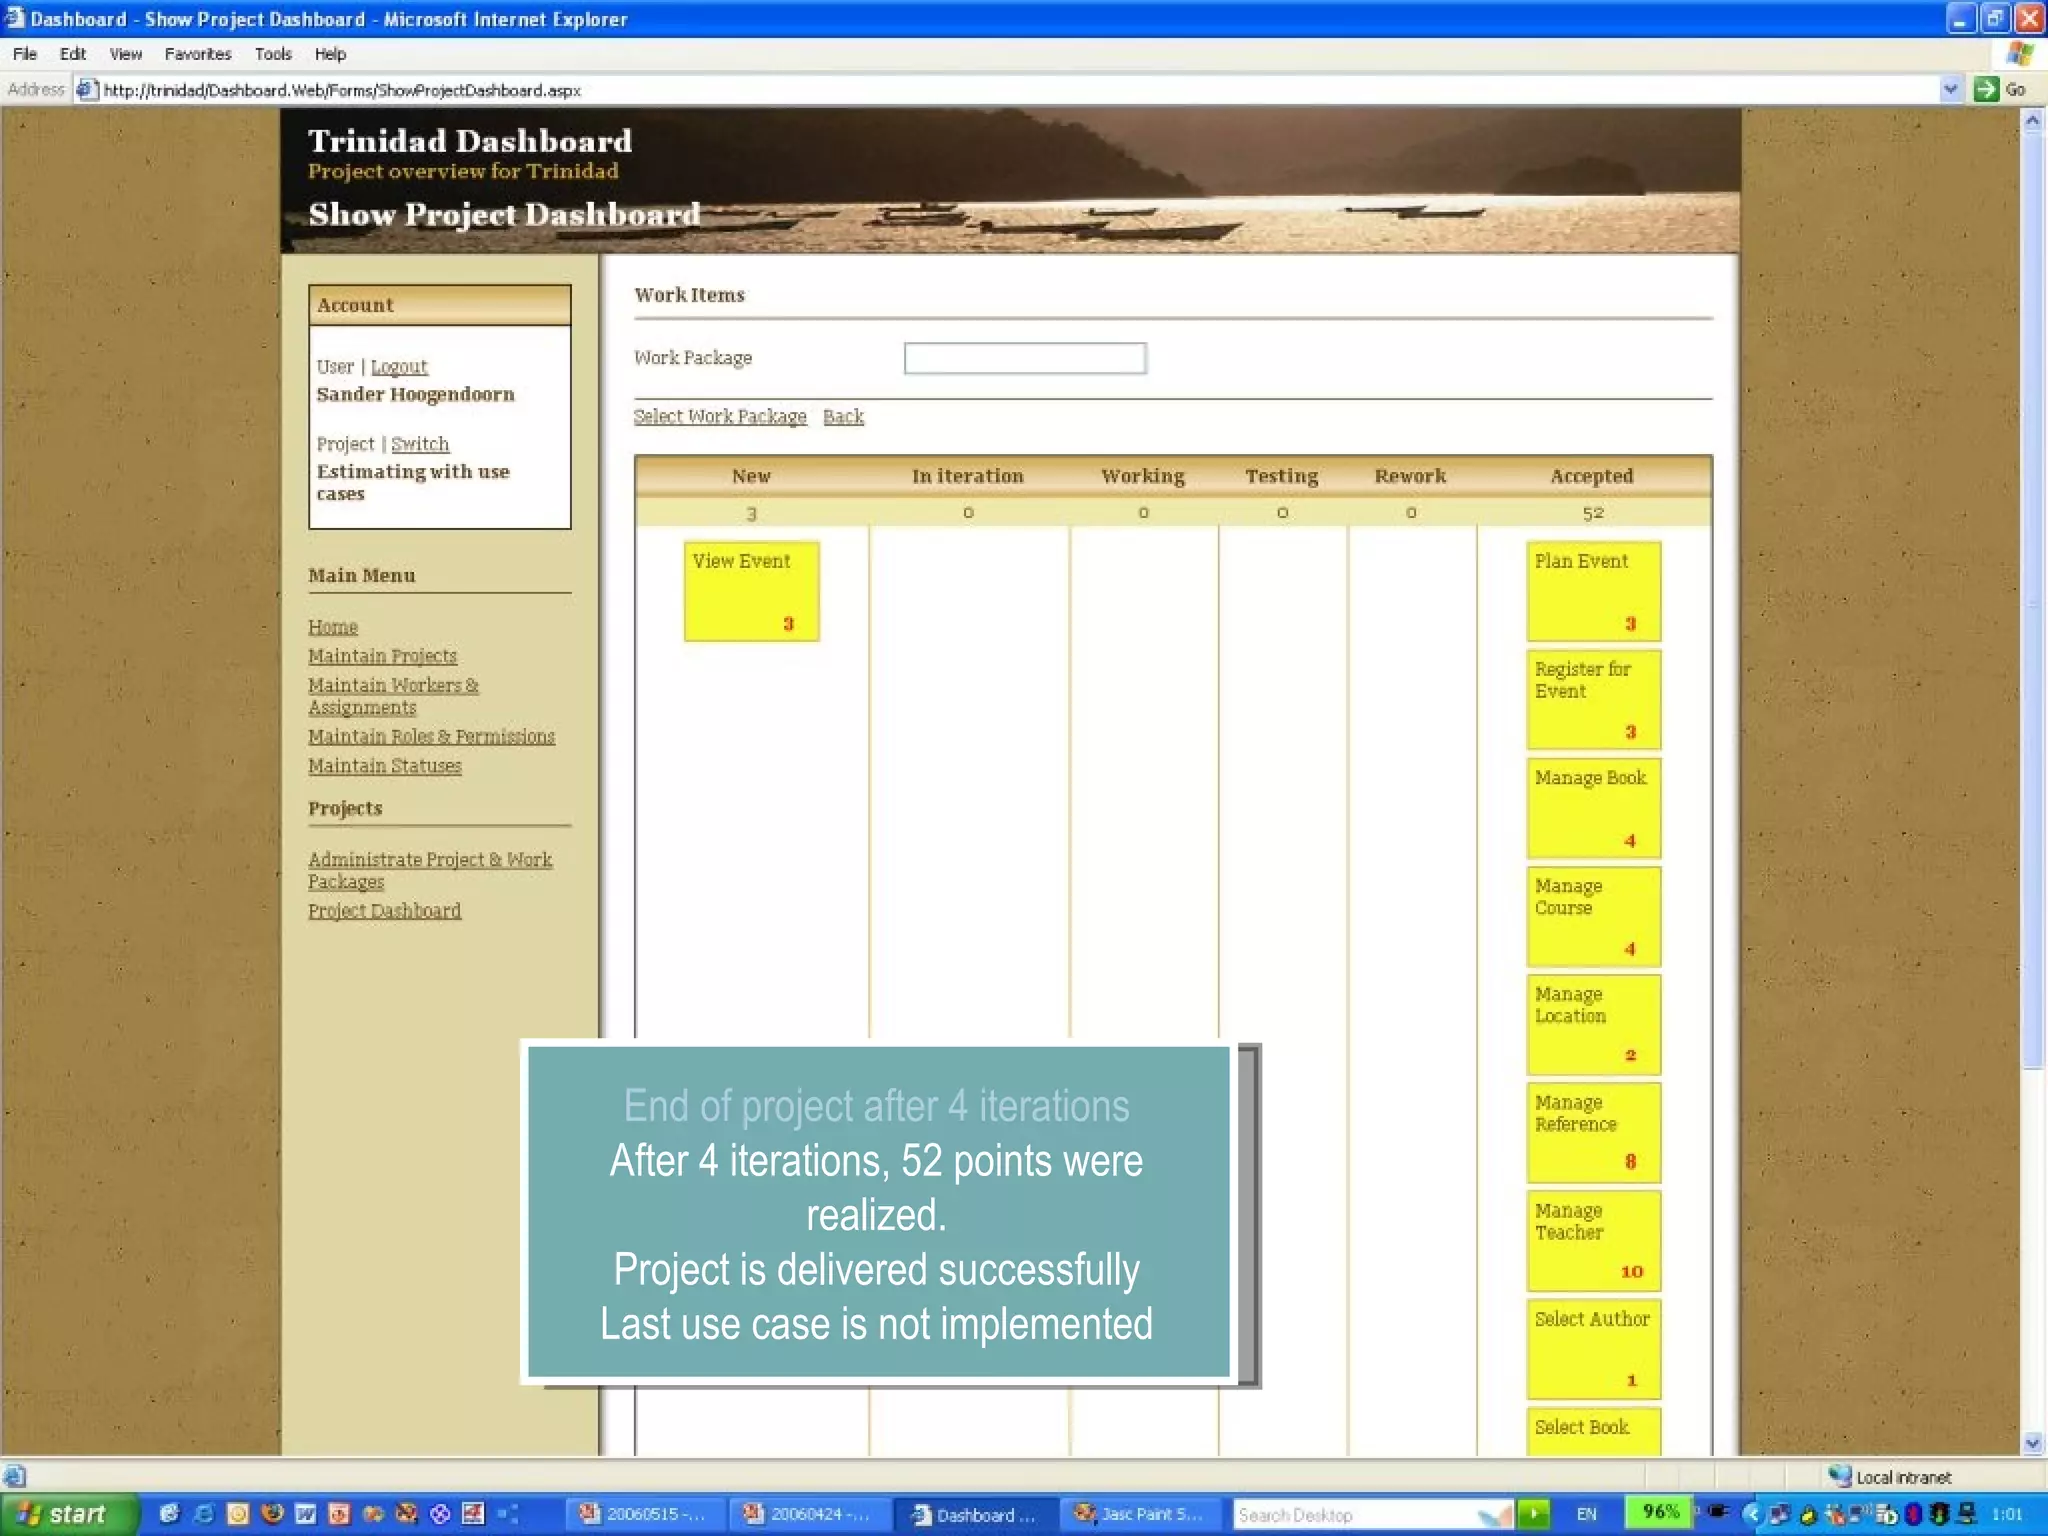Click the Windows start button
The height and width of the screenshot is (1536, 2048).
(x=66, y=1514)
